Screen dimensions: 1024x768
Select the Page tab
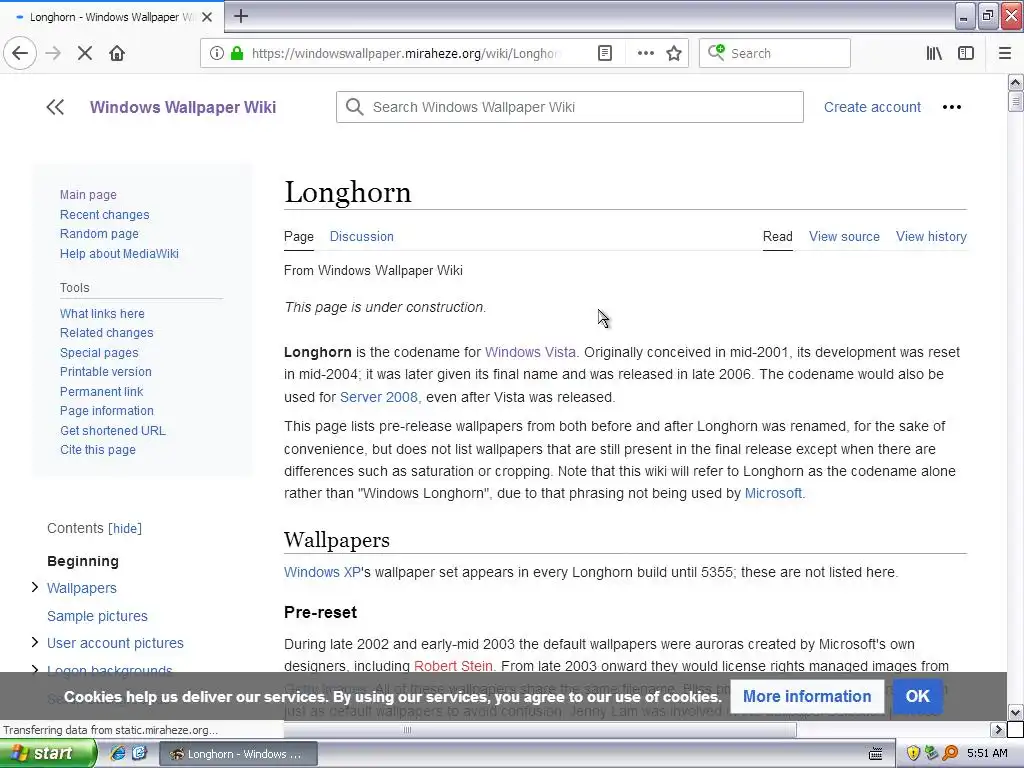(298, 236)
